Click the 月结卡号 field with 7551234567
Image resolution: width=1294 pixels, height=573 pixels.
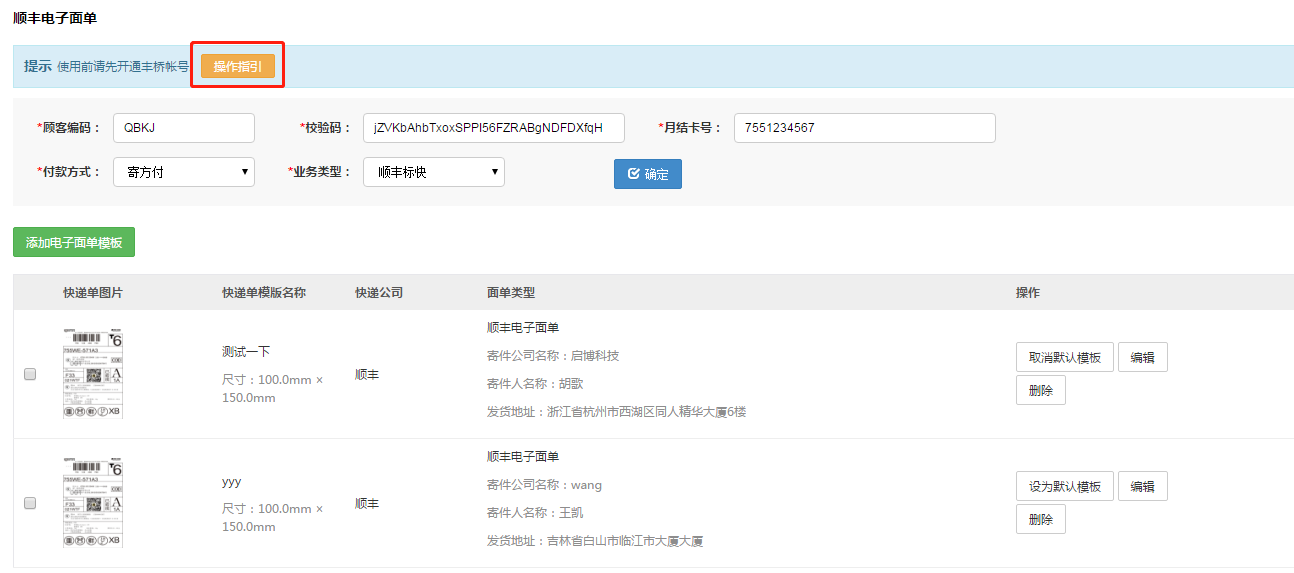[x=865, y=128]
